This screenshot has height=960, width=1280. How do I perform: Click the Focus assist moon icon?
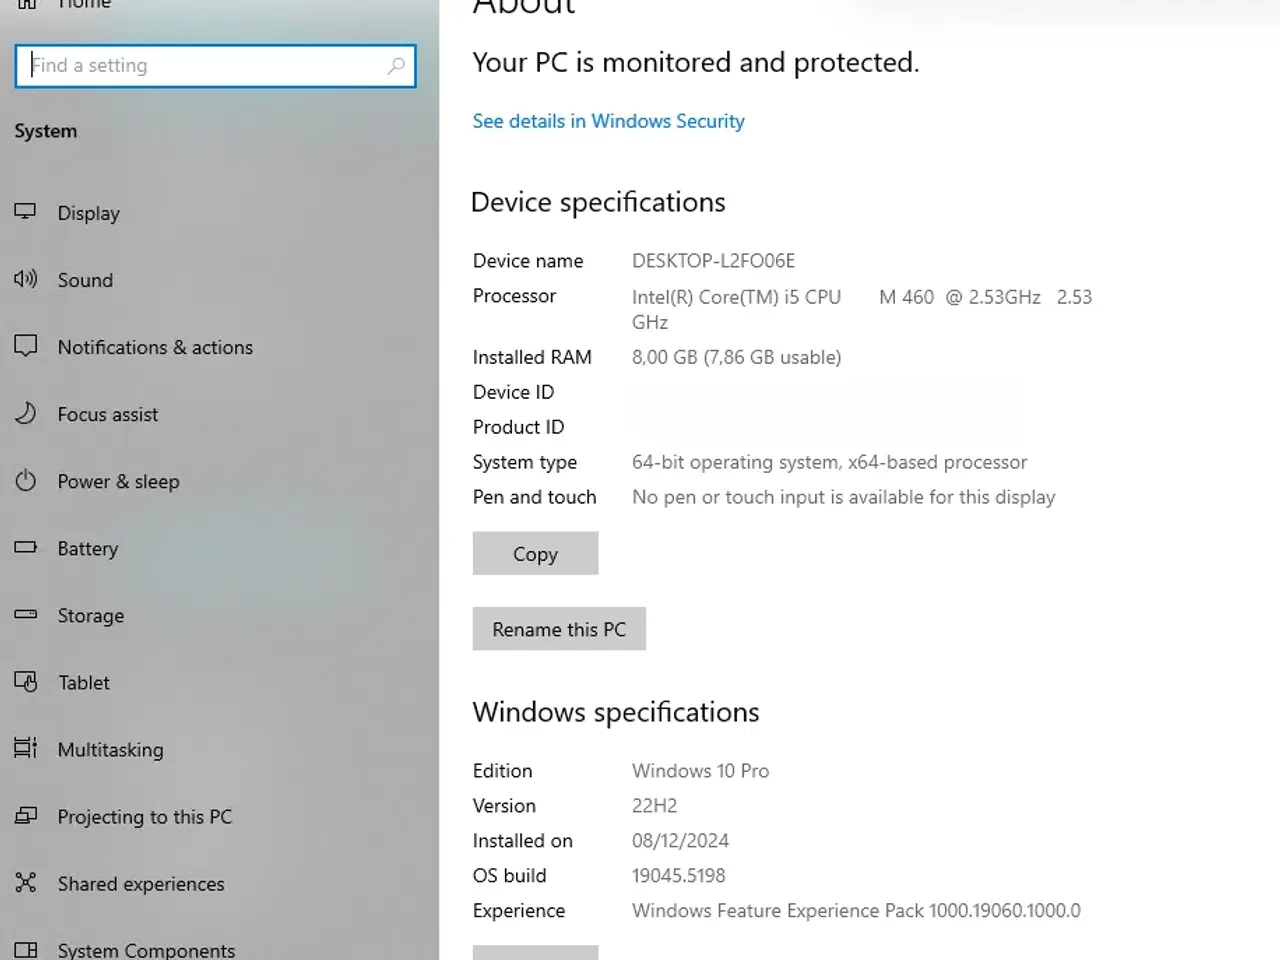(x=25, y=413)
